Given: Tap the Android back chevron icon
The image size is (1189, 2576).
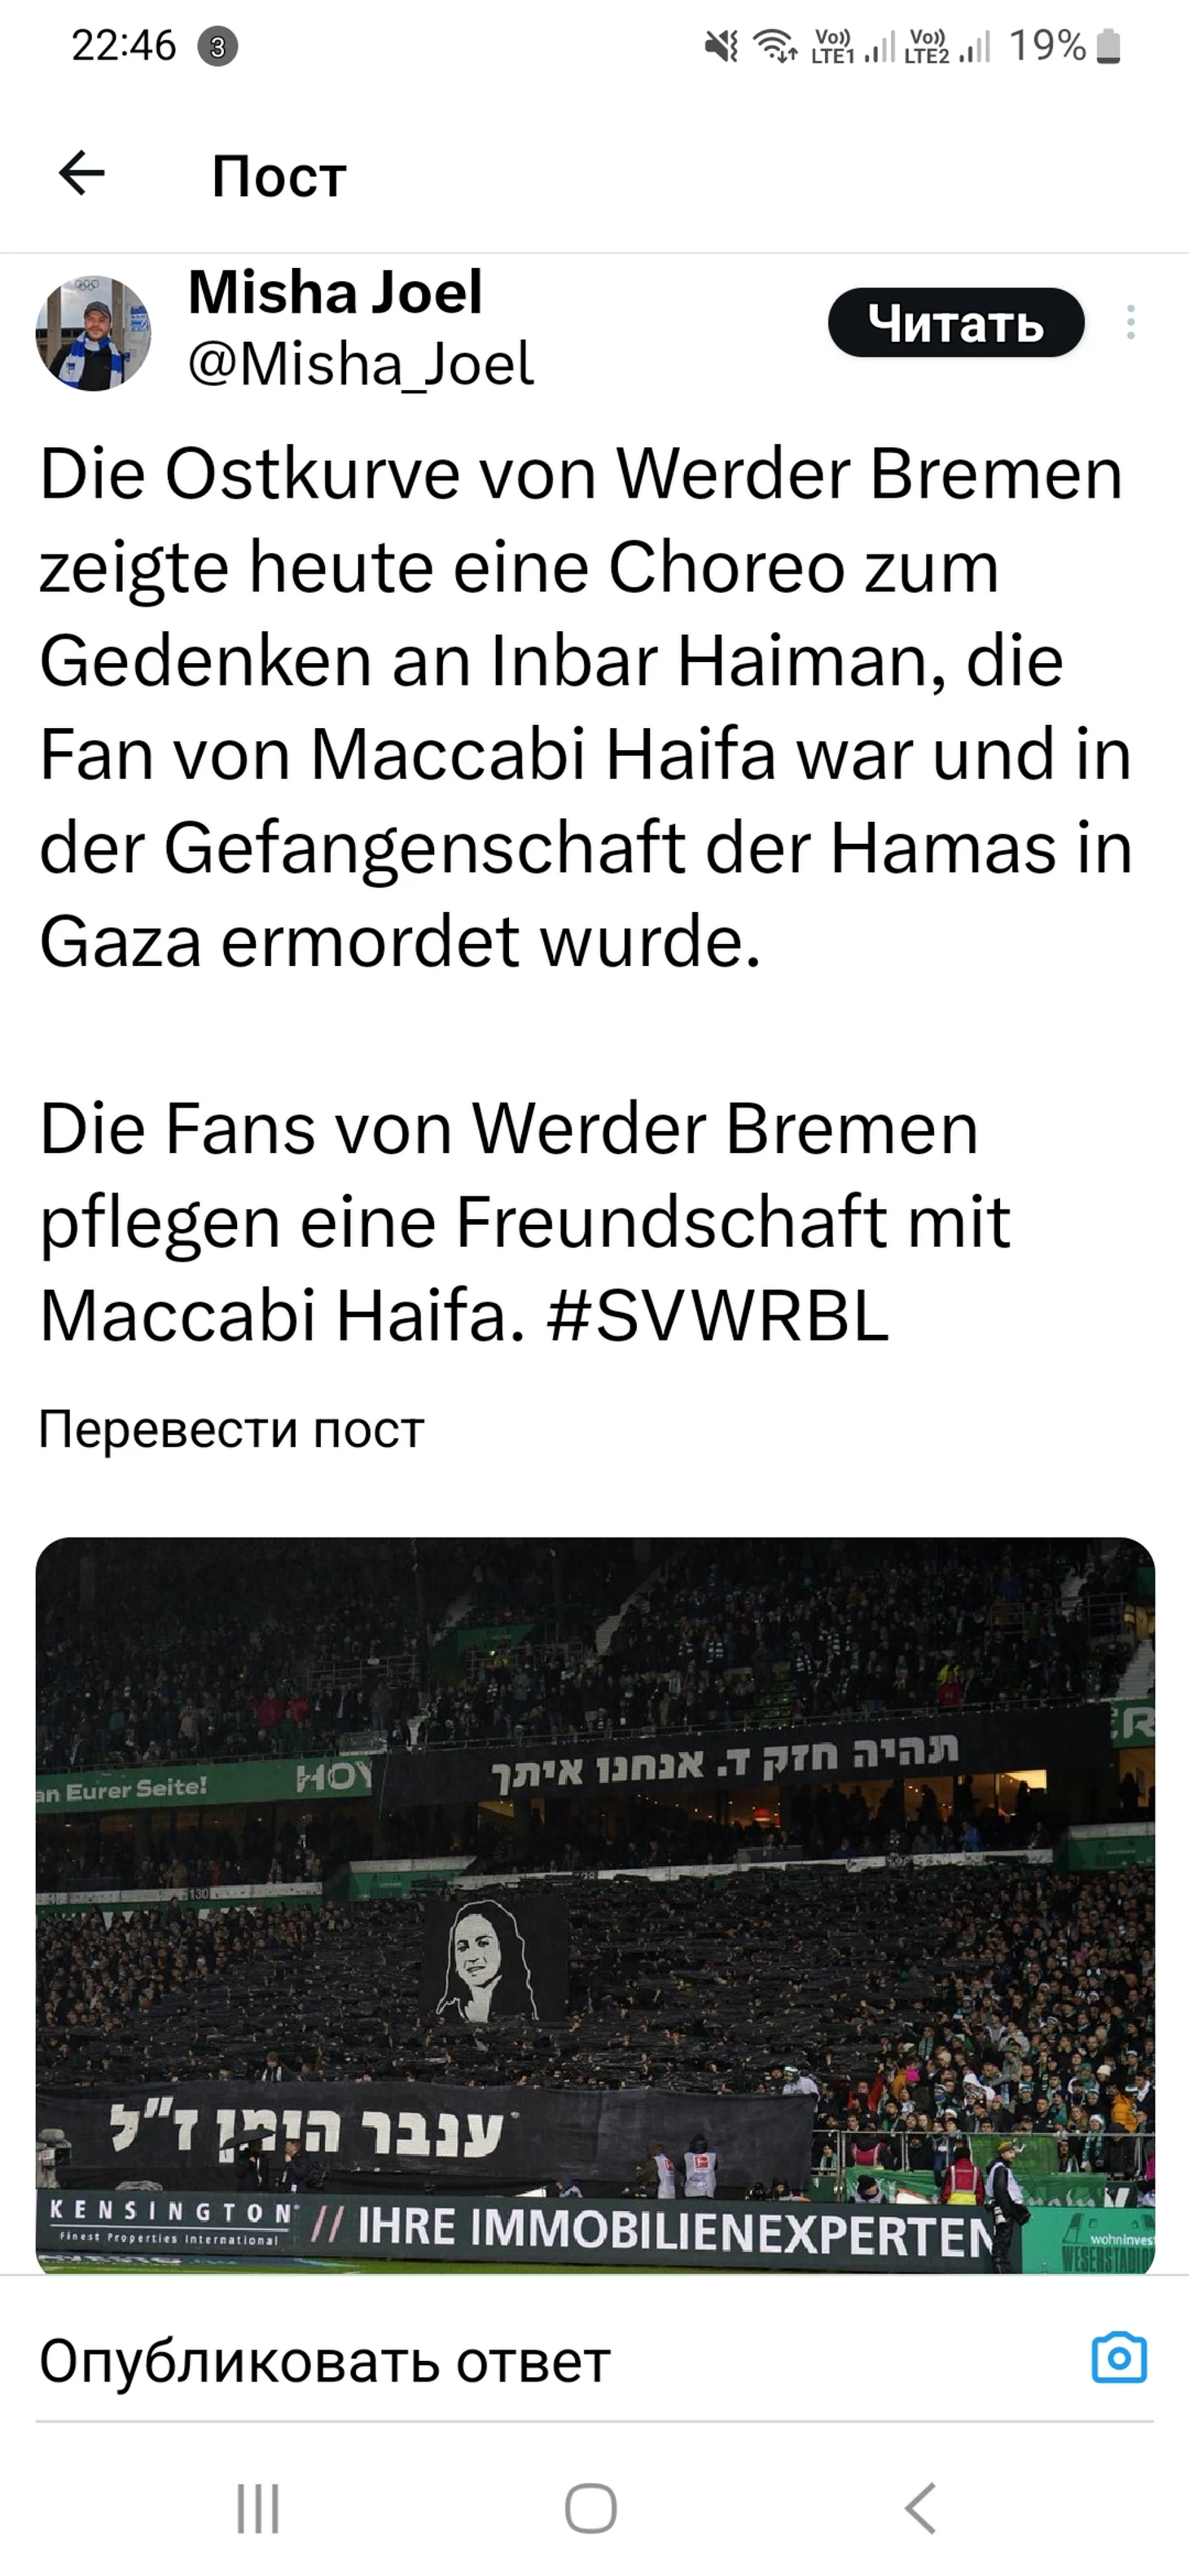Looking at the screenshot, I should 920,2509.
